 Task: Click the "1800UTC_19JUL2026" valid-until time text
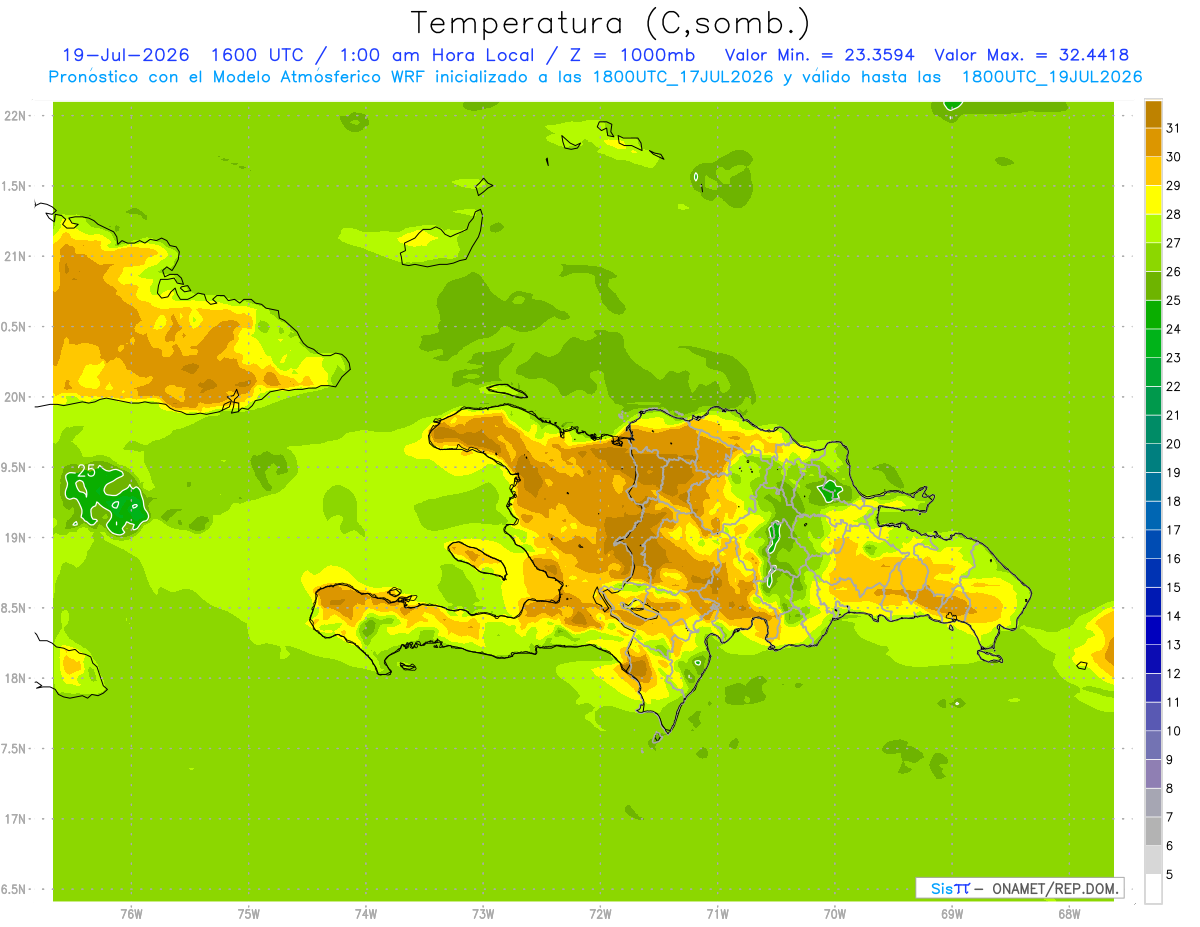[1051, 77]
